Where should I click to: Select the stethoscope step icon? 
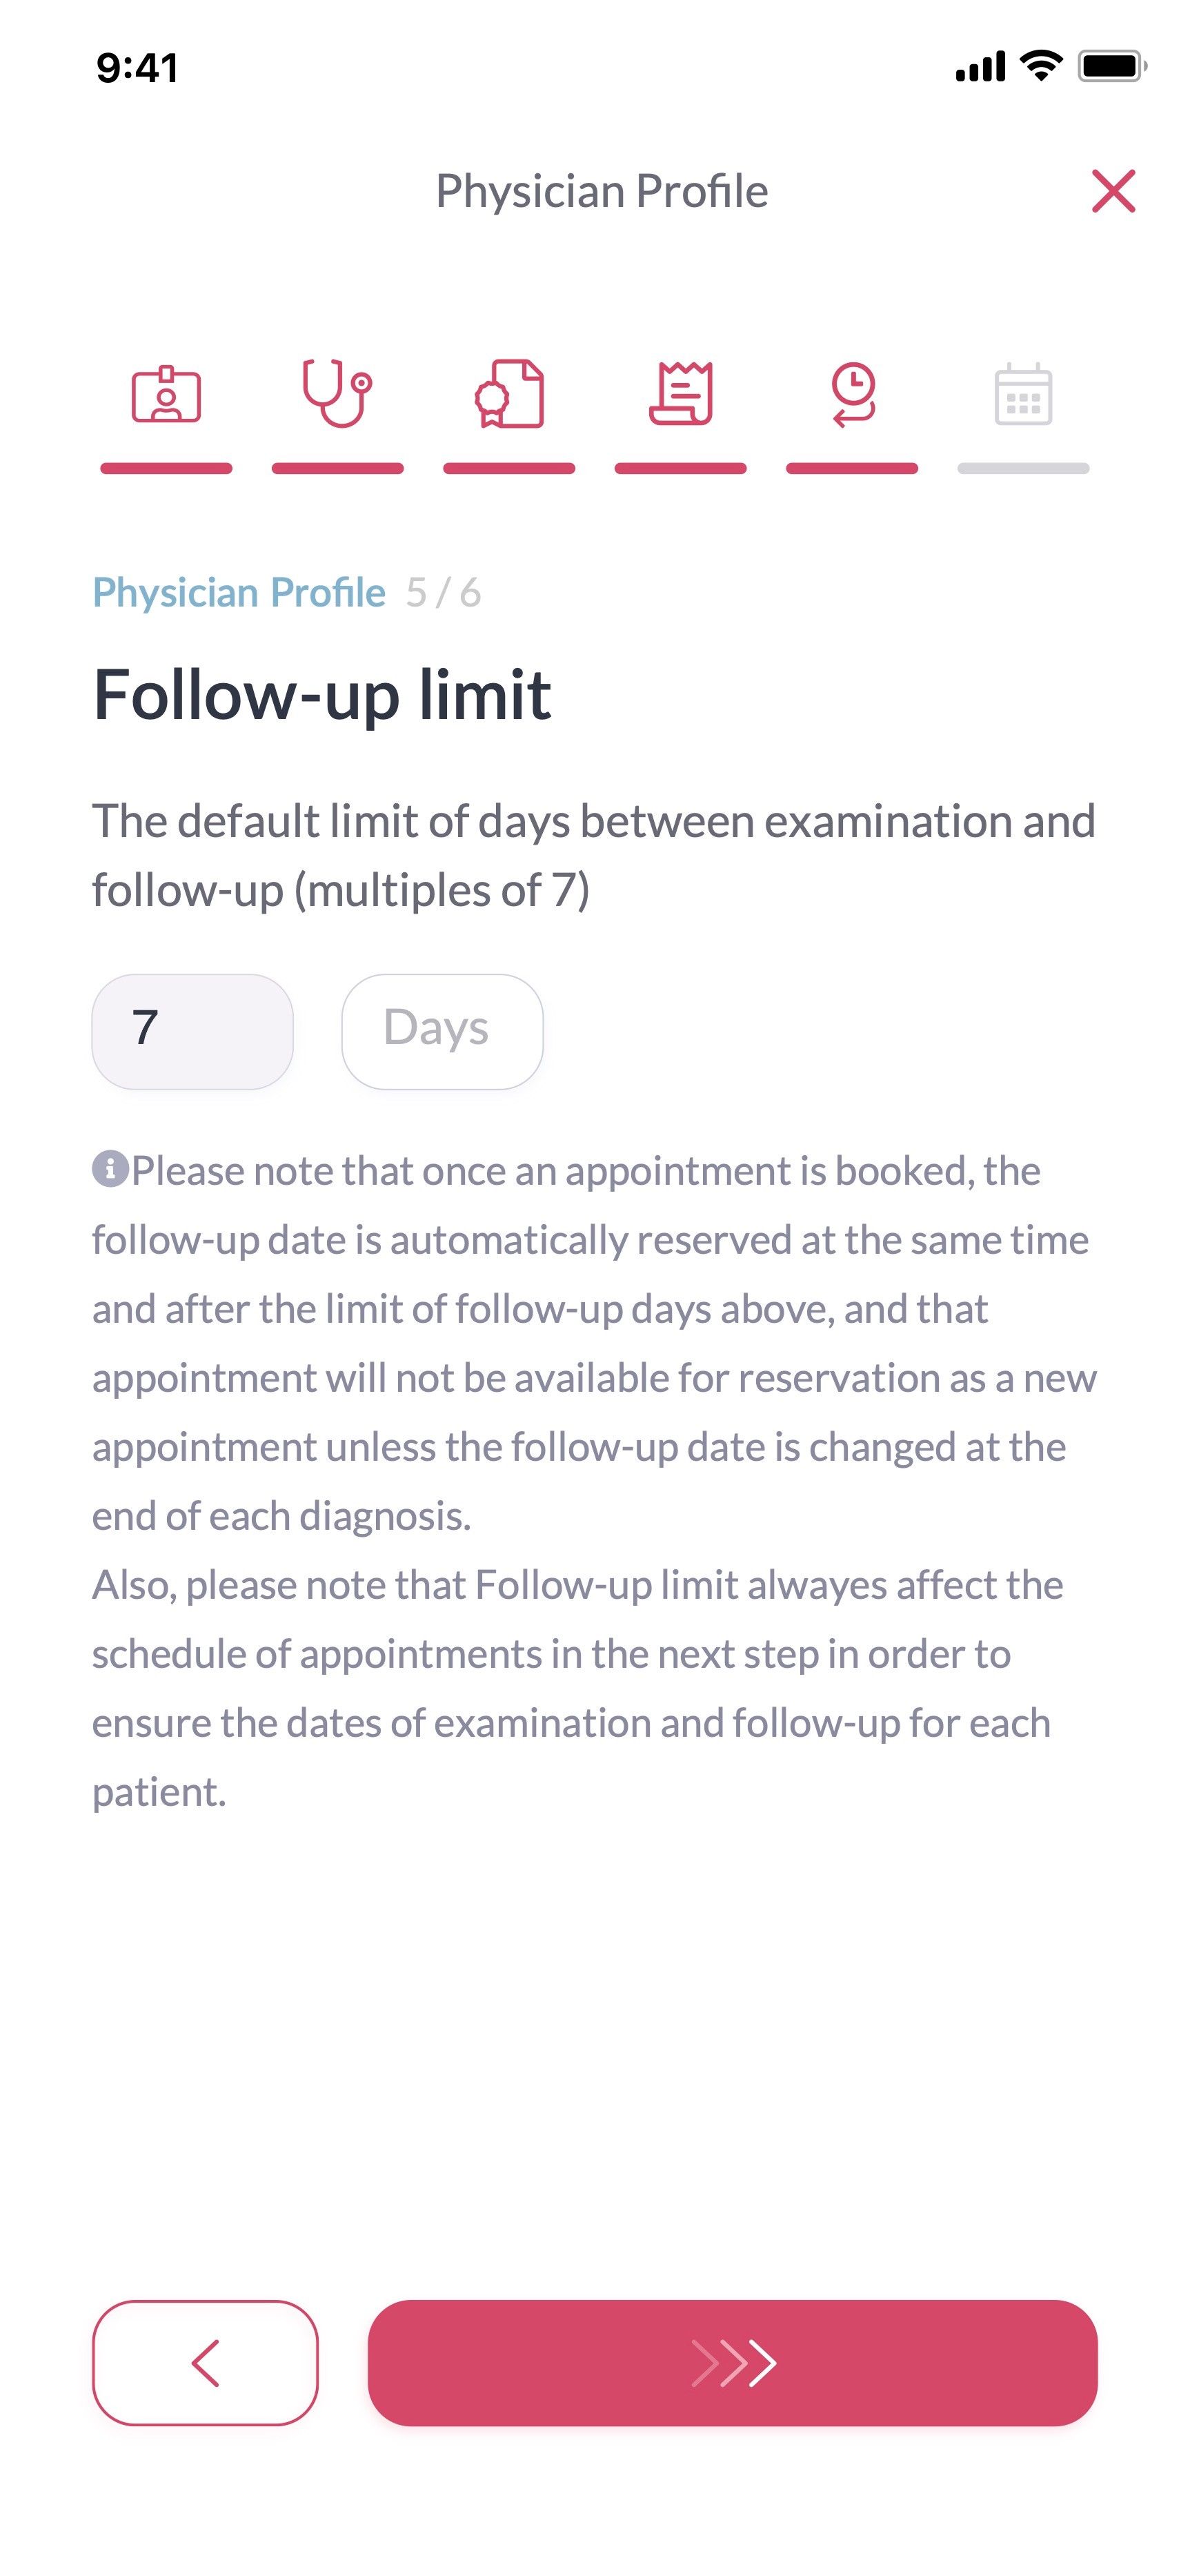pyautogui.click(x=337, y=393)
